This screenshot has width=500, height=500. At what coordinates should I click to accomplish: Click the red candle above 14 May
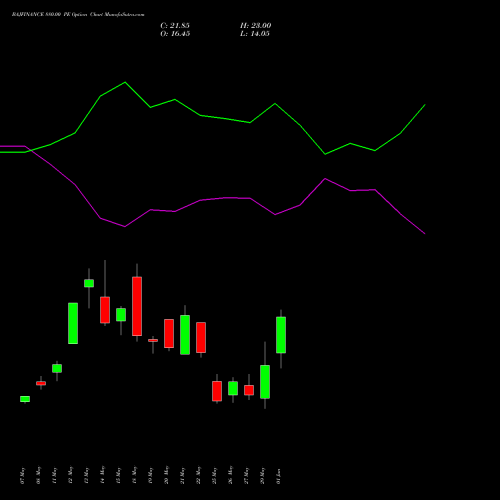pyautogui.click(x=105, y=310)
